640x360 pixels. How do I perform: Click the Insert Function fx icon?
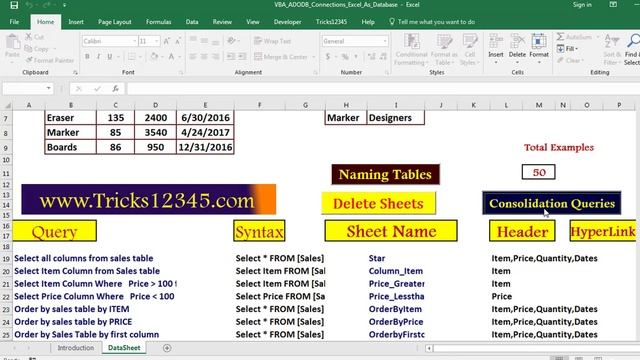(116, 89)
